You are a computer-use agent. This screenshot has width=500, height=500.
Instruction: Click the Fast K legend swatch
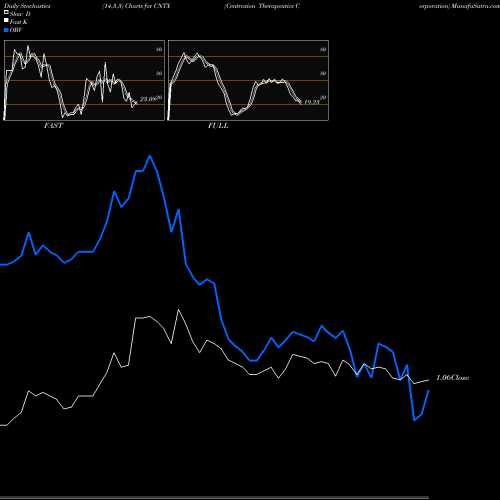coord(6,20)
